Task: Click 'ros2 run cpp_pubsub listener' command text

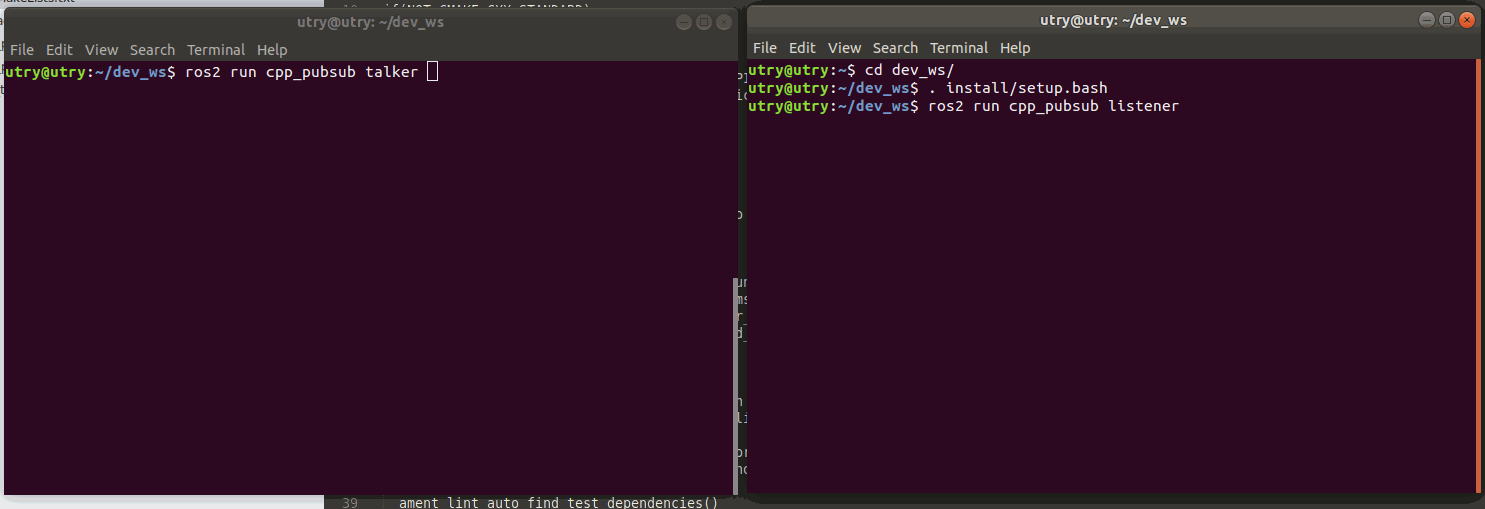Action: pos(1054,106)
